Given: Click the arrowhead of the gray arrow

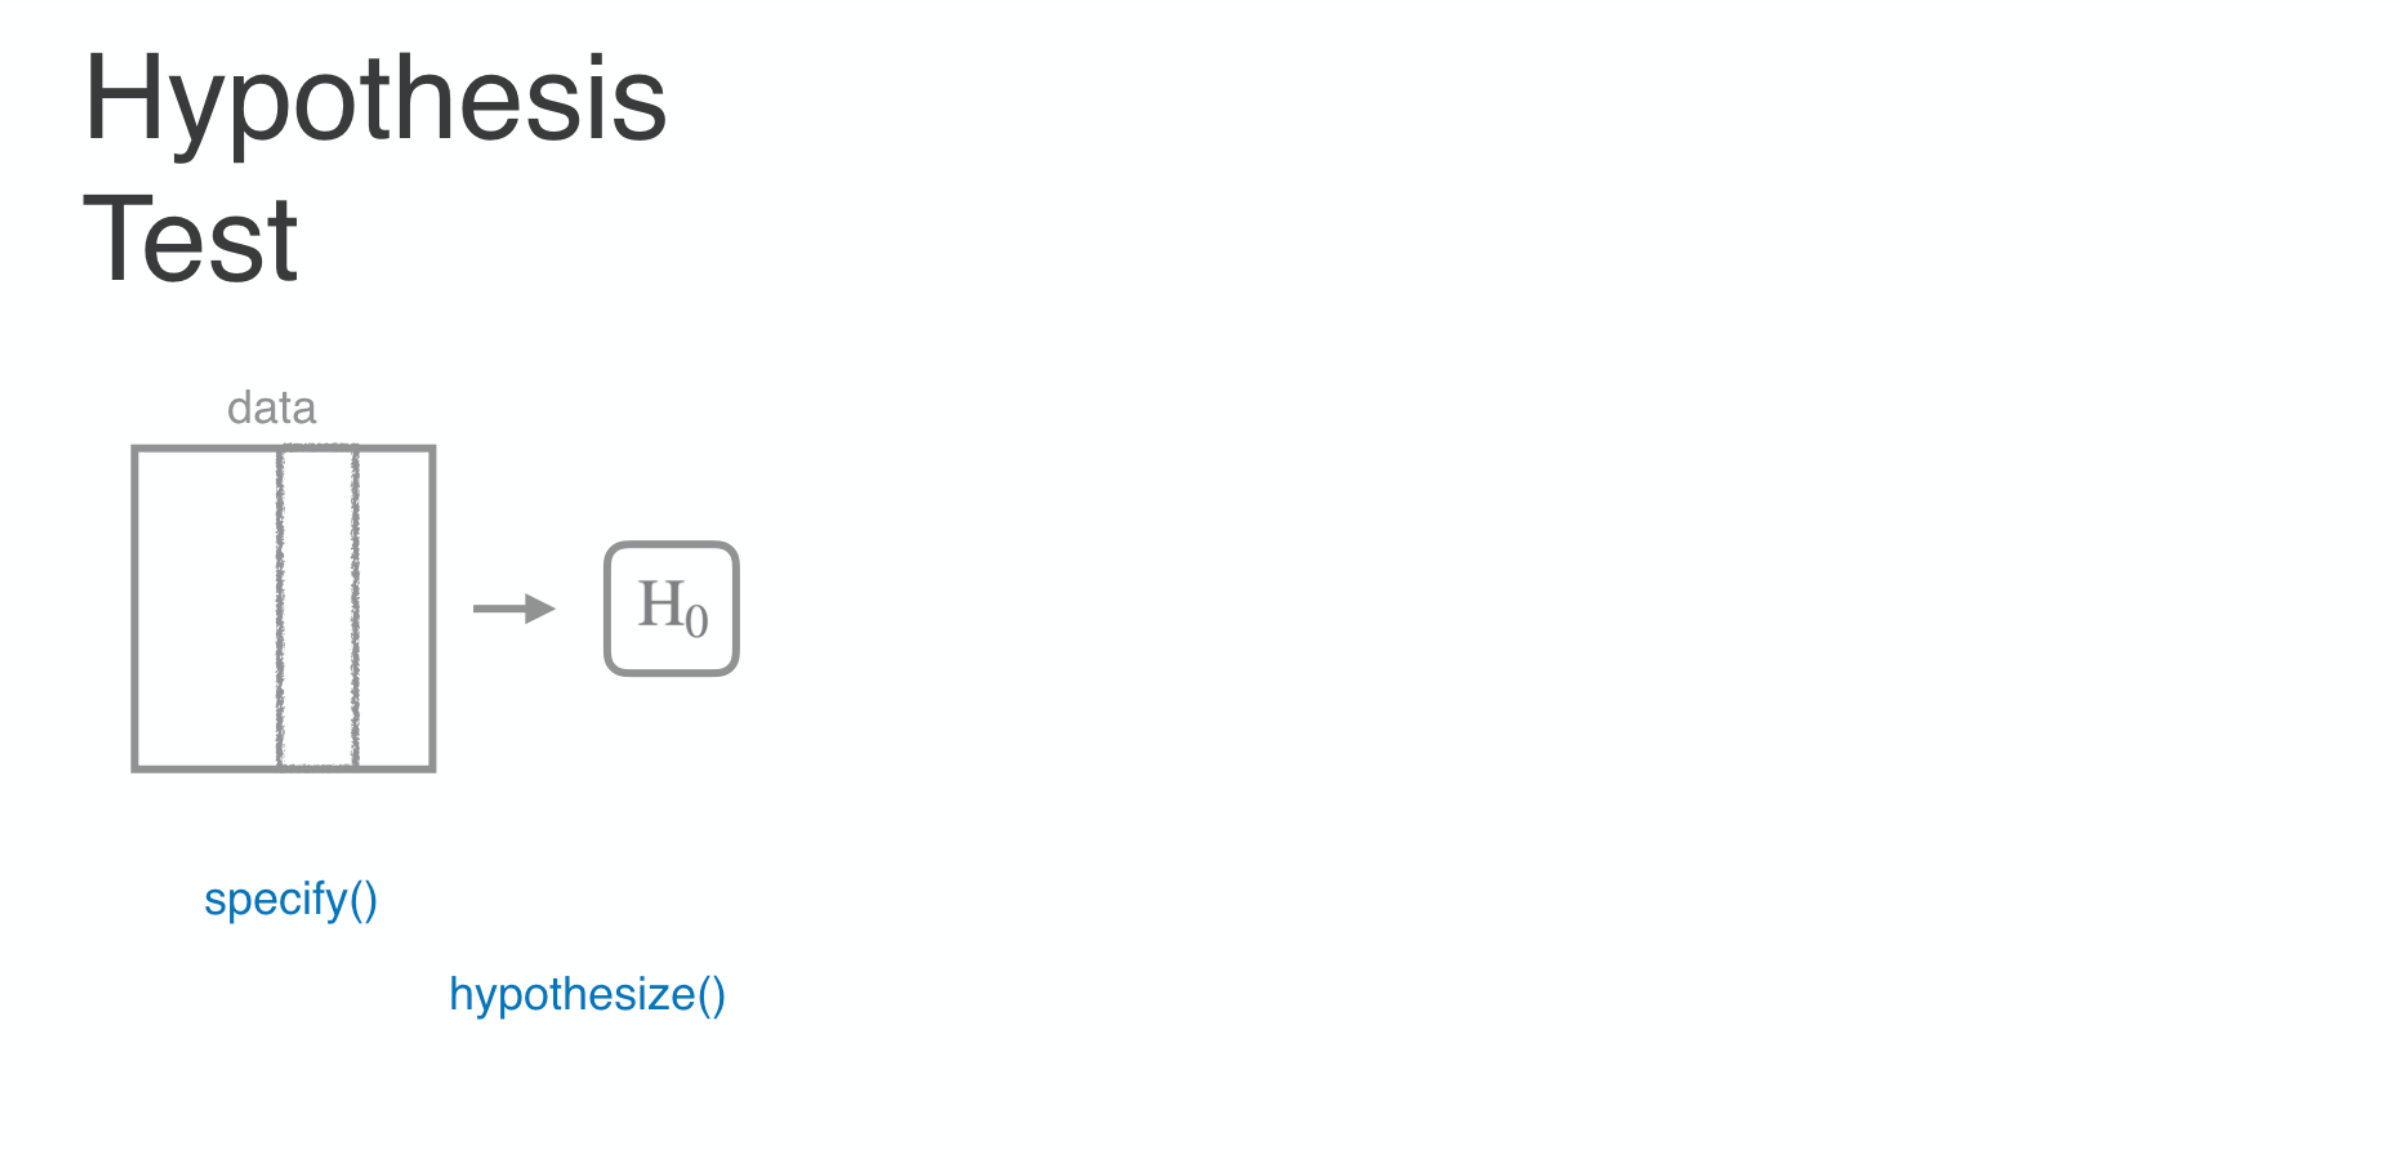Looking at the screenshot, I should coord(540,608).
